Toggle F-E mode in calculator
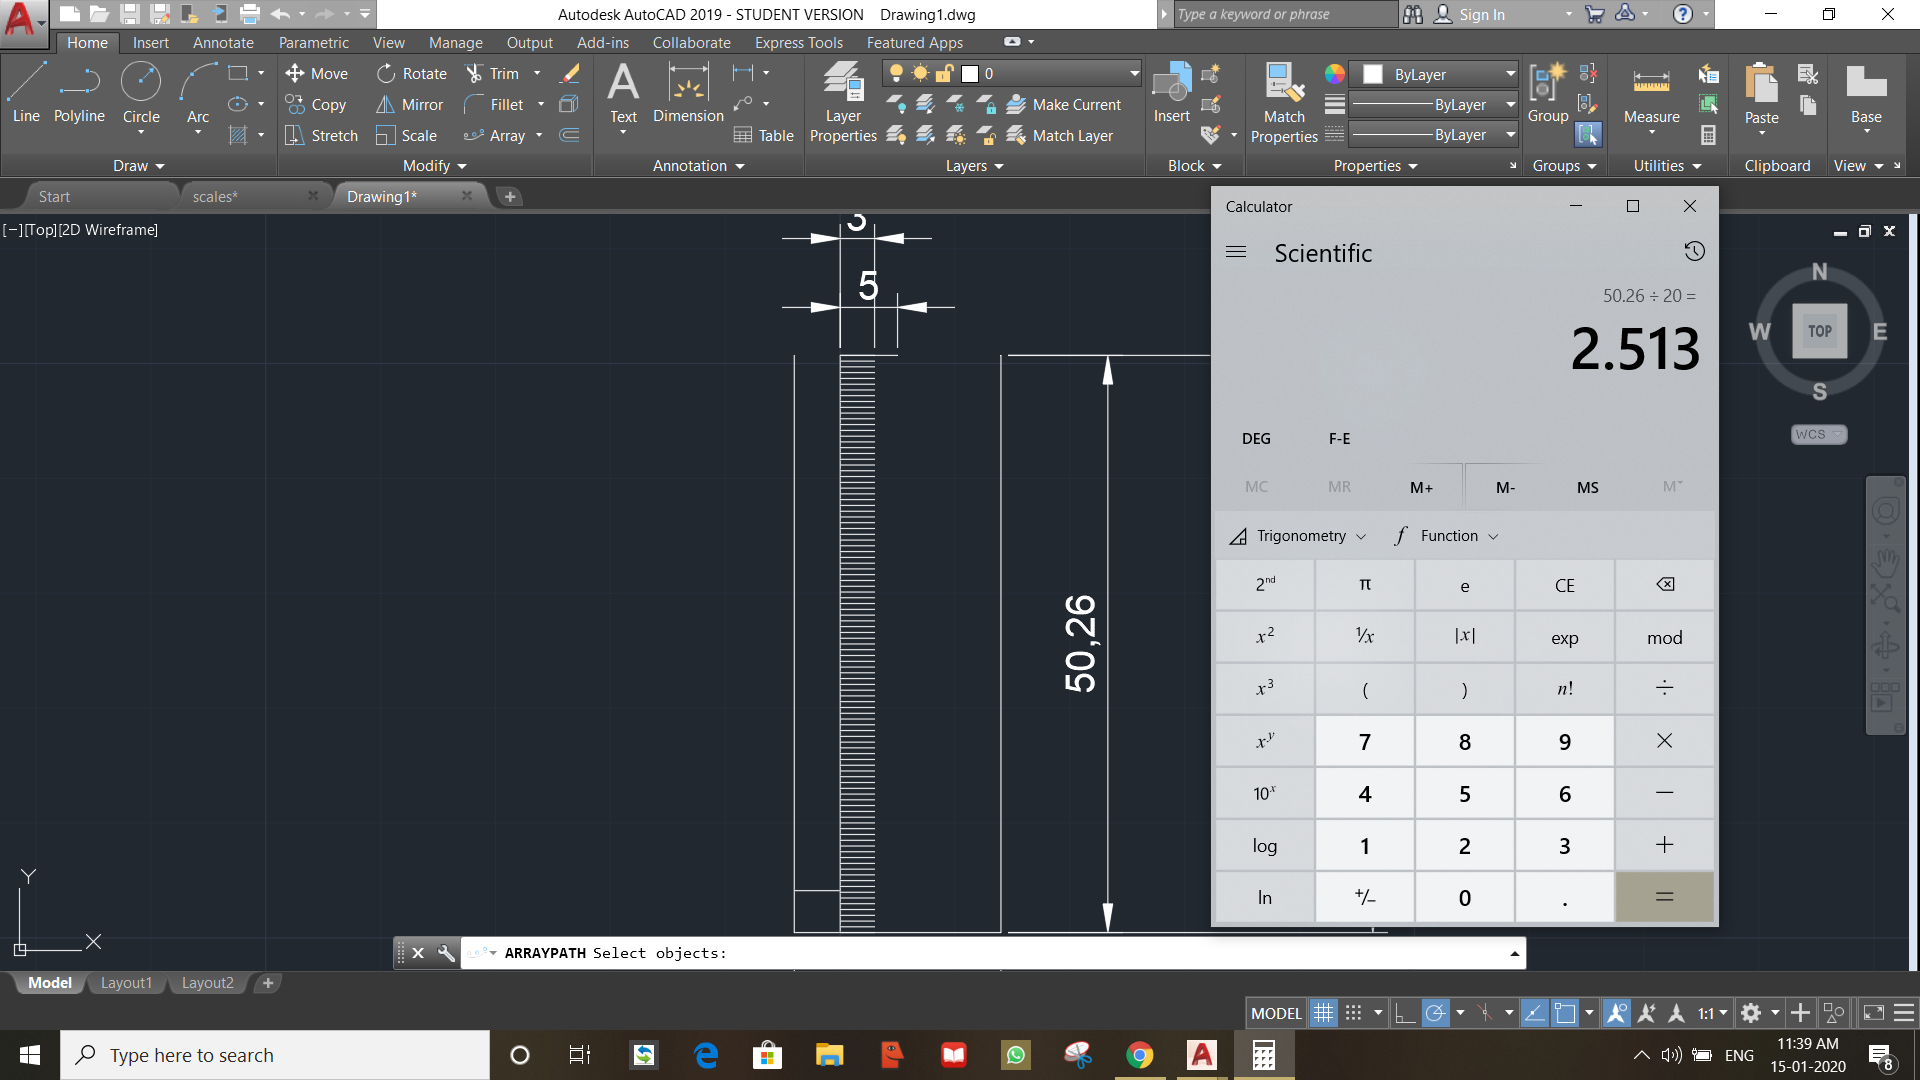 (x=1341, y=438)
